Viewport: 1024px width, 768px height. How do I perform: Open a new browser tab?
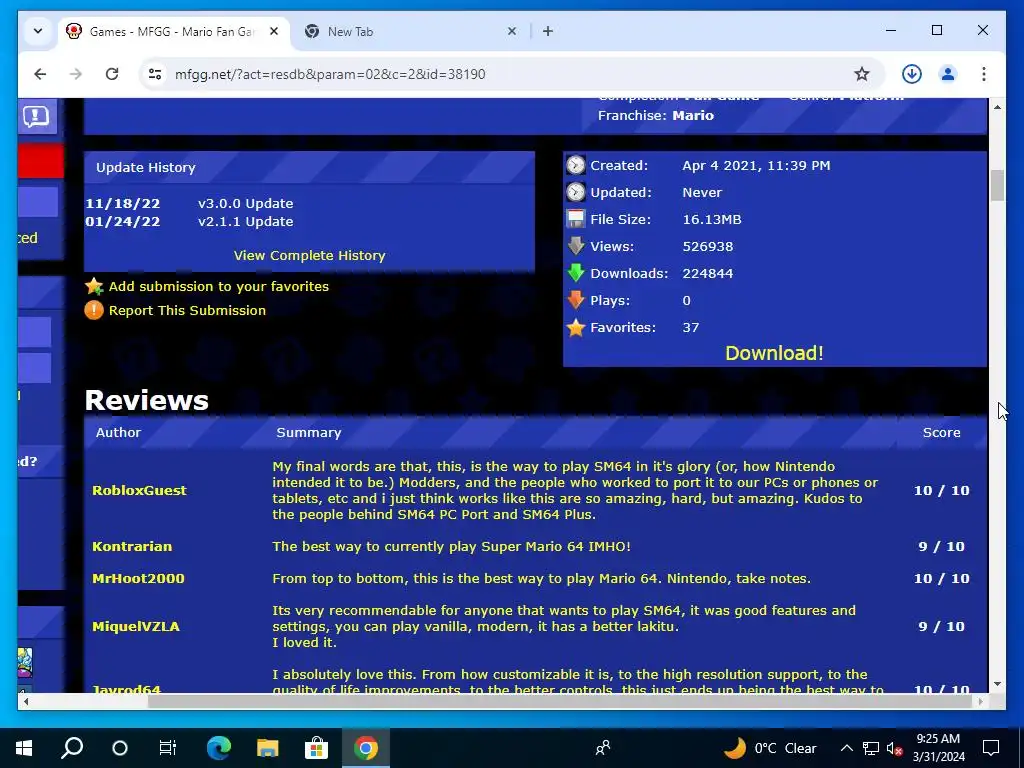pyautogui.click(x=548, y=31)
